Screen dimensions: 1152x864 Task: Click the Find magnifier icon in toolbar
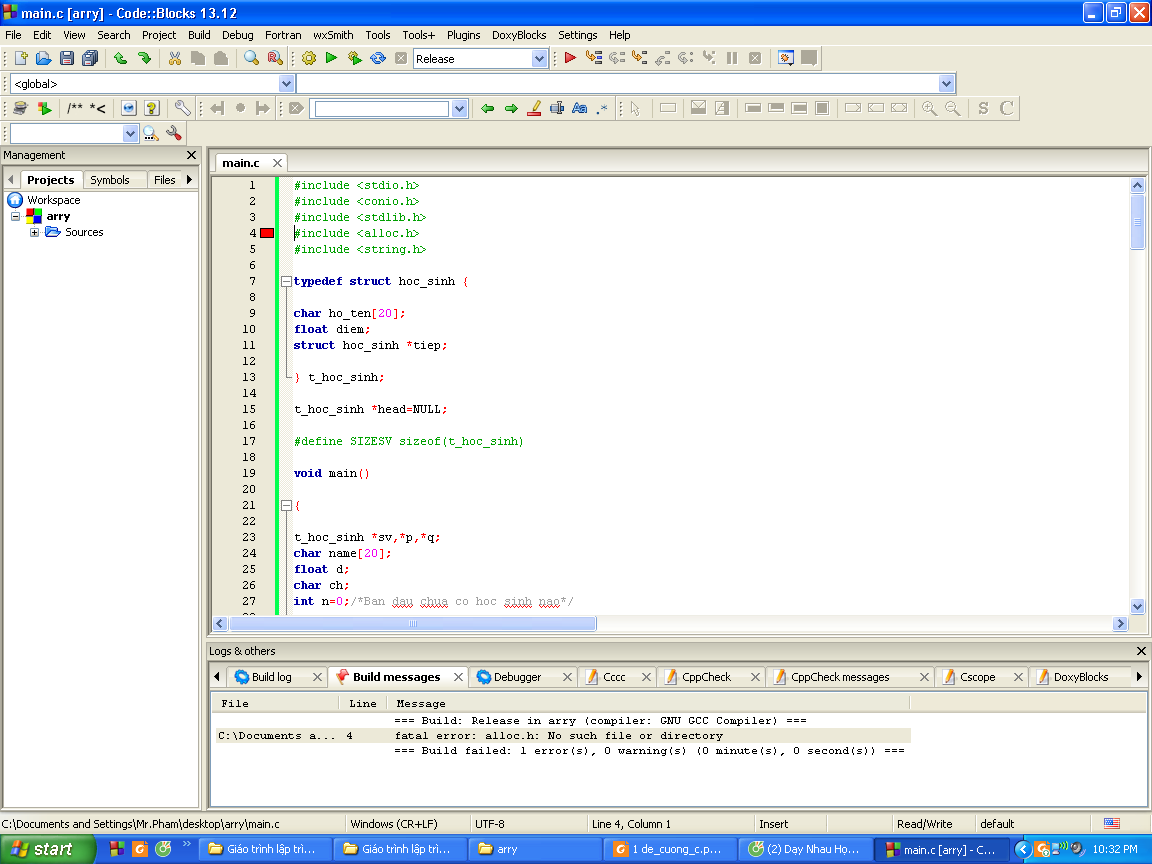coord(251,59)
